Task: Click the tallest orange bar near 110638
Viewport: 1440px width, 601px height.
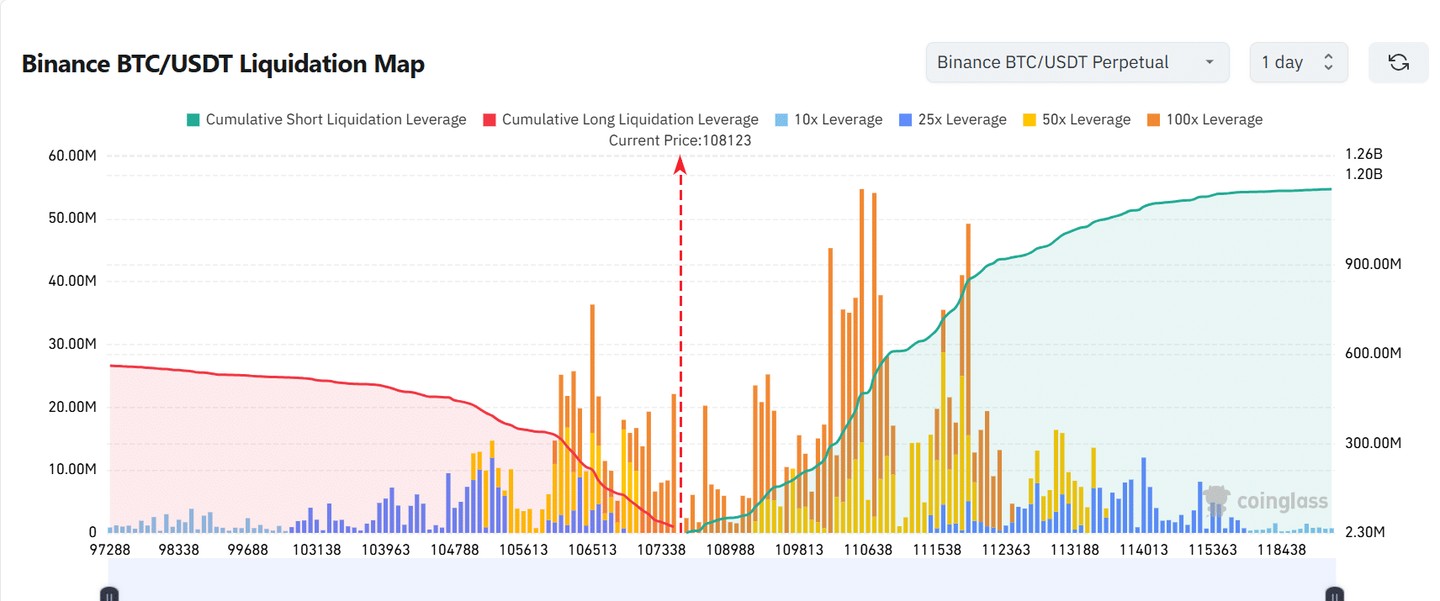Action: 861,300
